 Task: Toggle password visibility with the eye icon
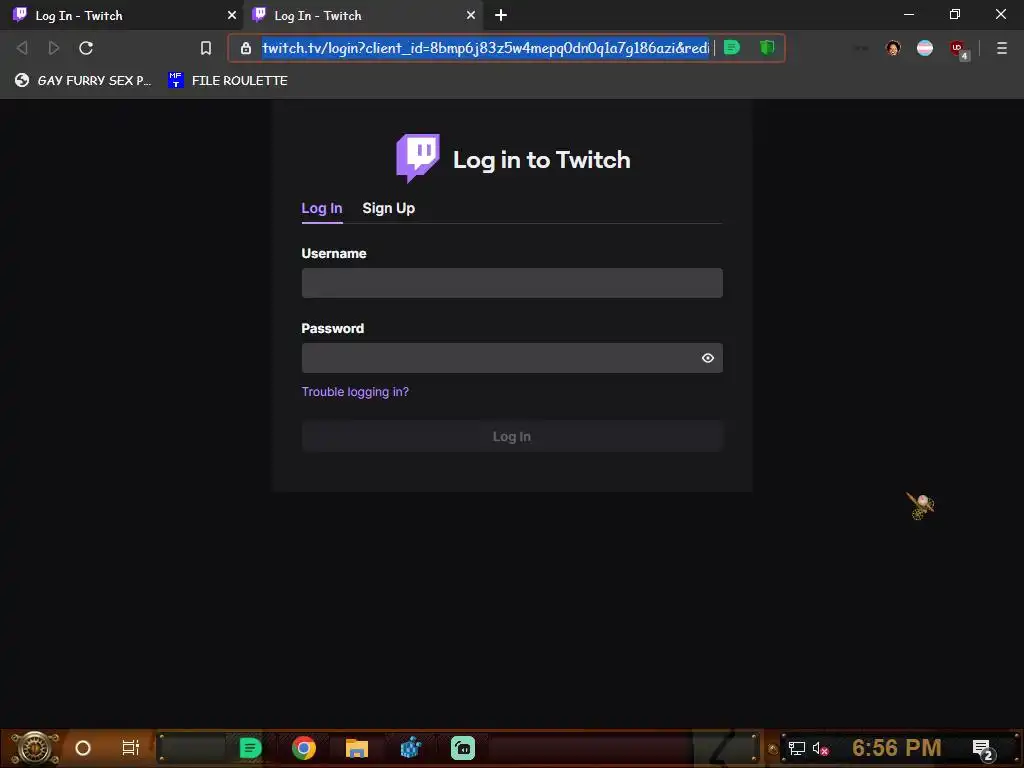click(x=708, y=358)
